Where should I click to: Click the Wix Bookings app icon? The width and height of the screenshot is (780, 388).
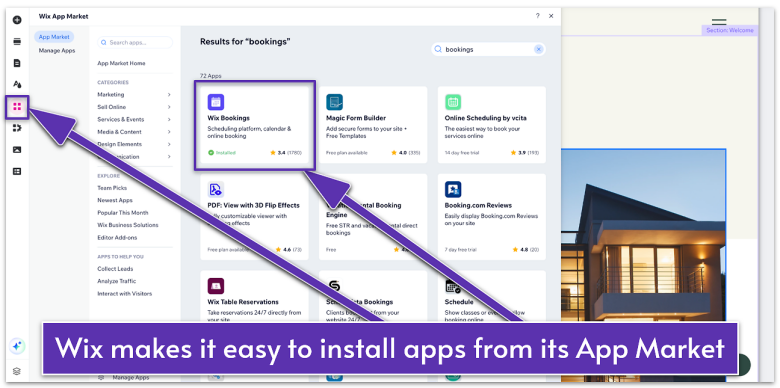216,102
